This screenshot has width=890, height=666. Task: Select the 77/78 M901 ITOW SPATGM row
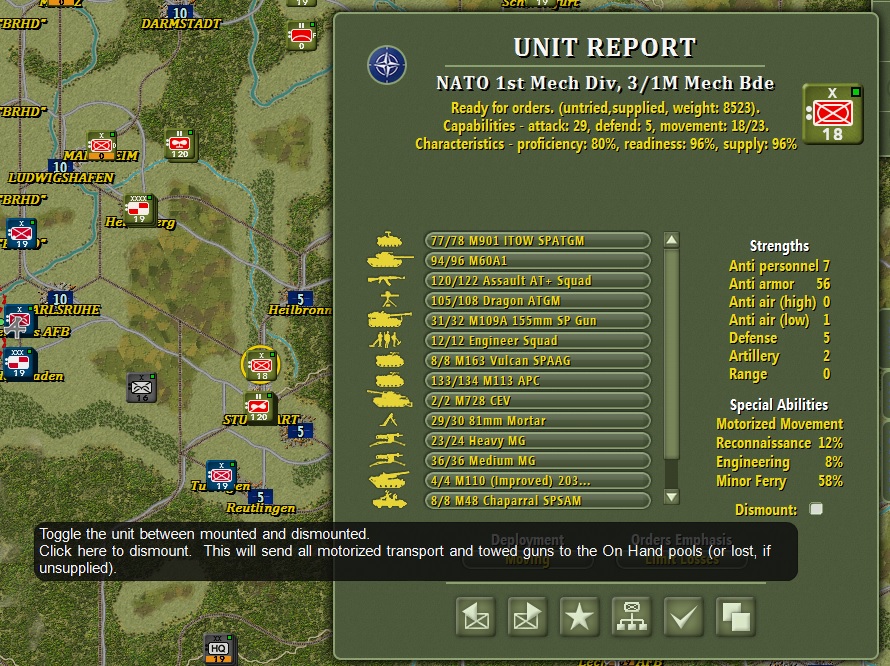pyautogui.click(x=538, y=240)
